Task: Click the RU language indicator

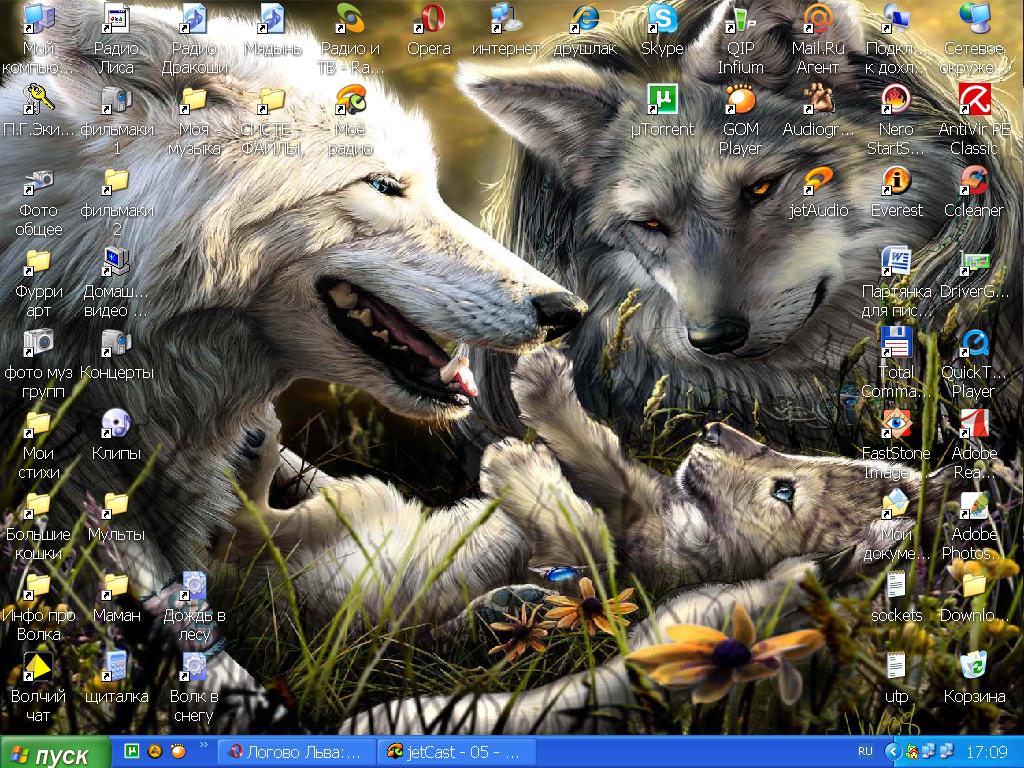Action: (x=865, y=752)
